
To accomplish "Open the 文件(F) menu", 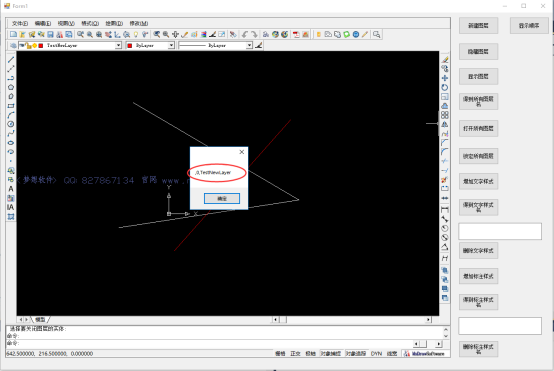I will coord(20,23).
